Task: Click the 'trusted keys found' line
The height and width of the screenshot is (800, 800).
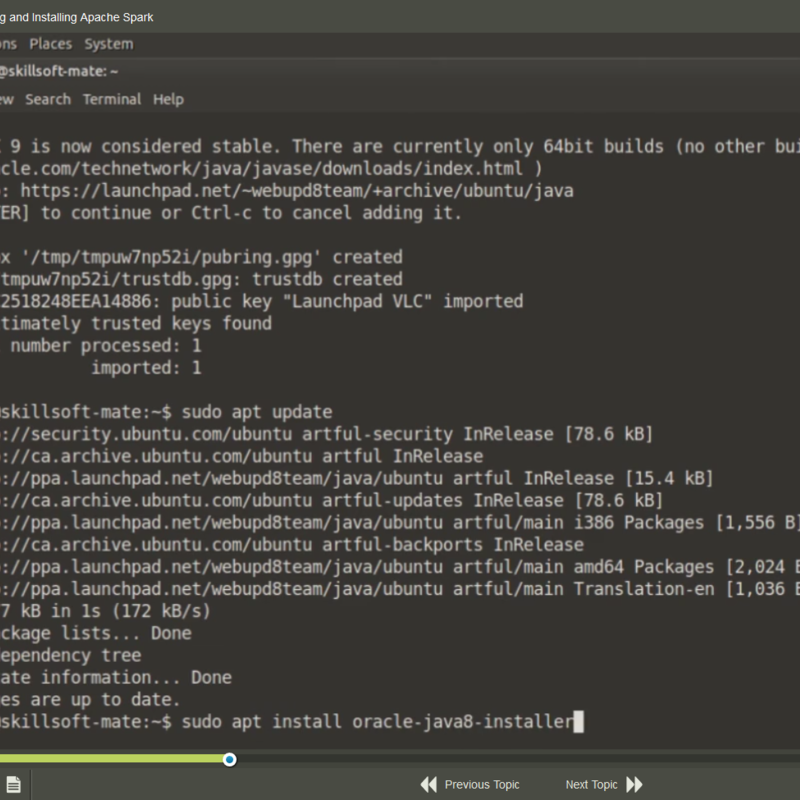Action: 136,323
